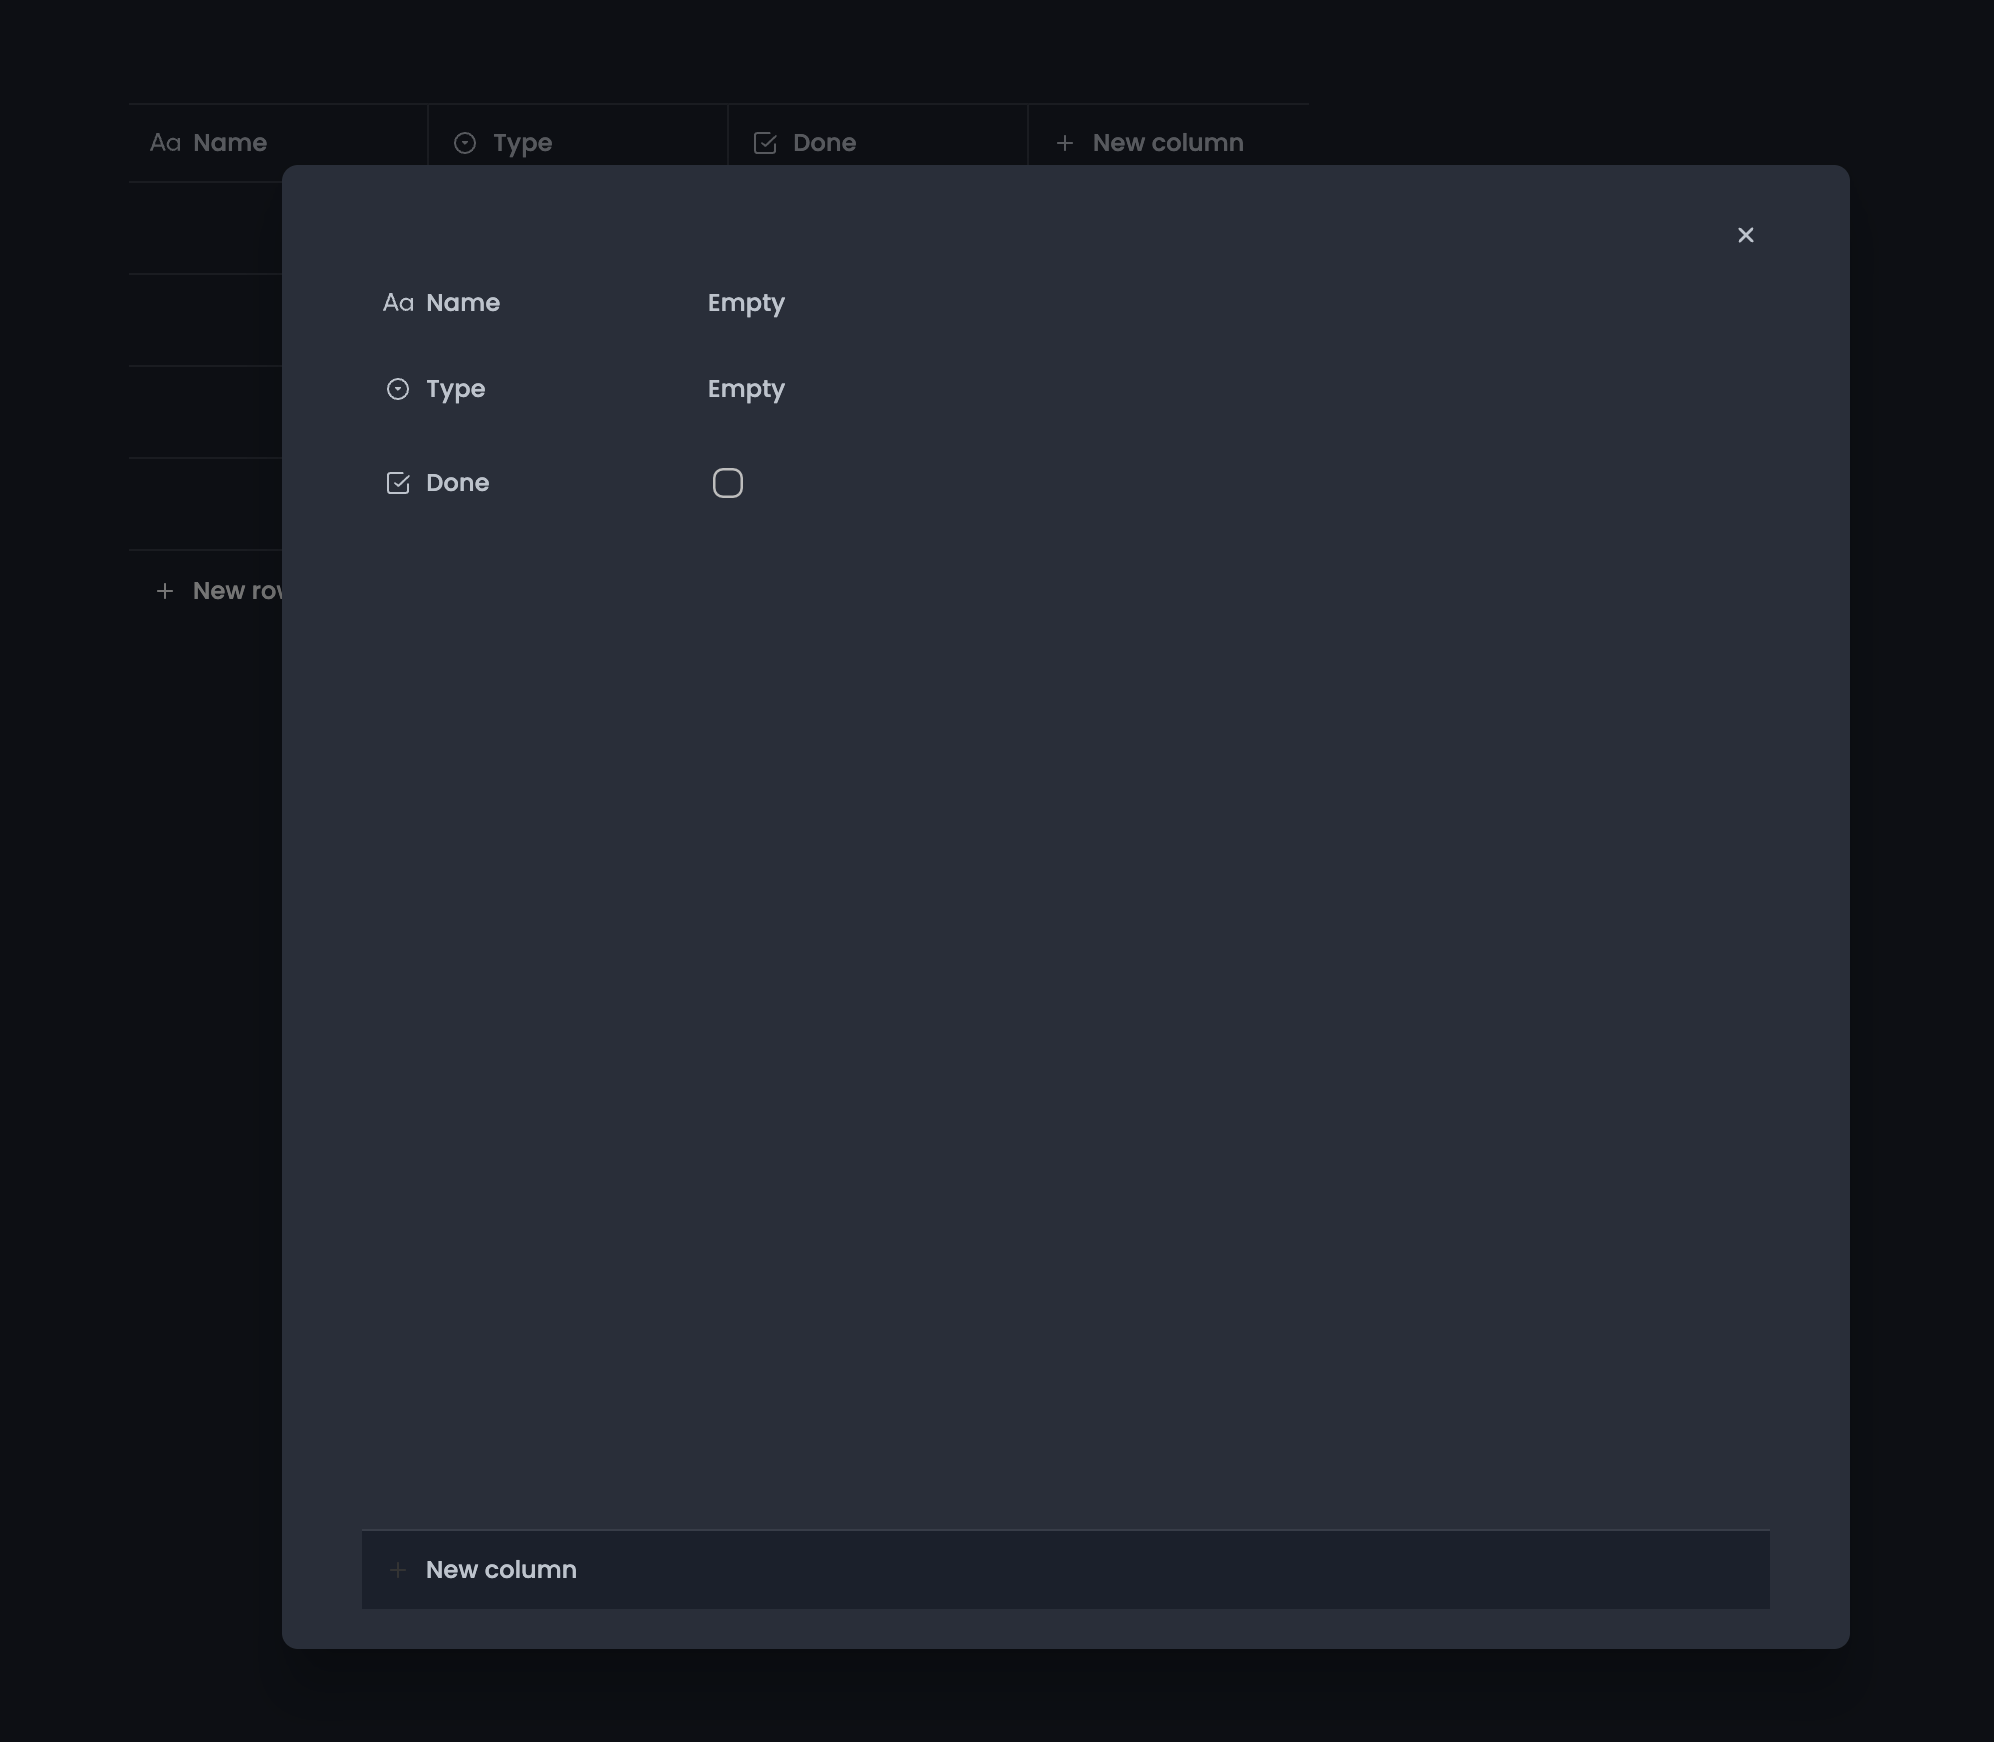Open the Type column header options
This screenshot has width=1994, height=1742.
click(x=523, y=142)
